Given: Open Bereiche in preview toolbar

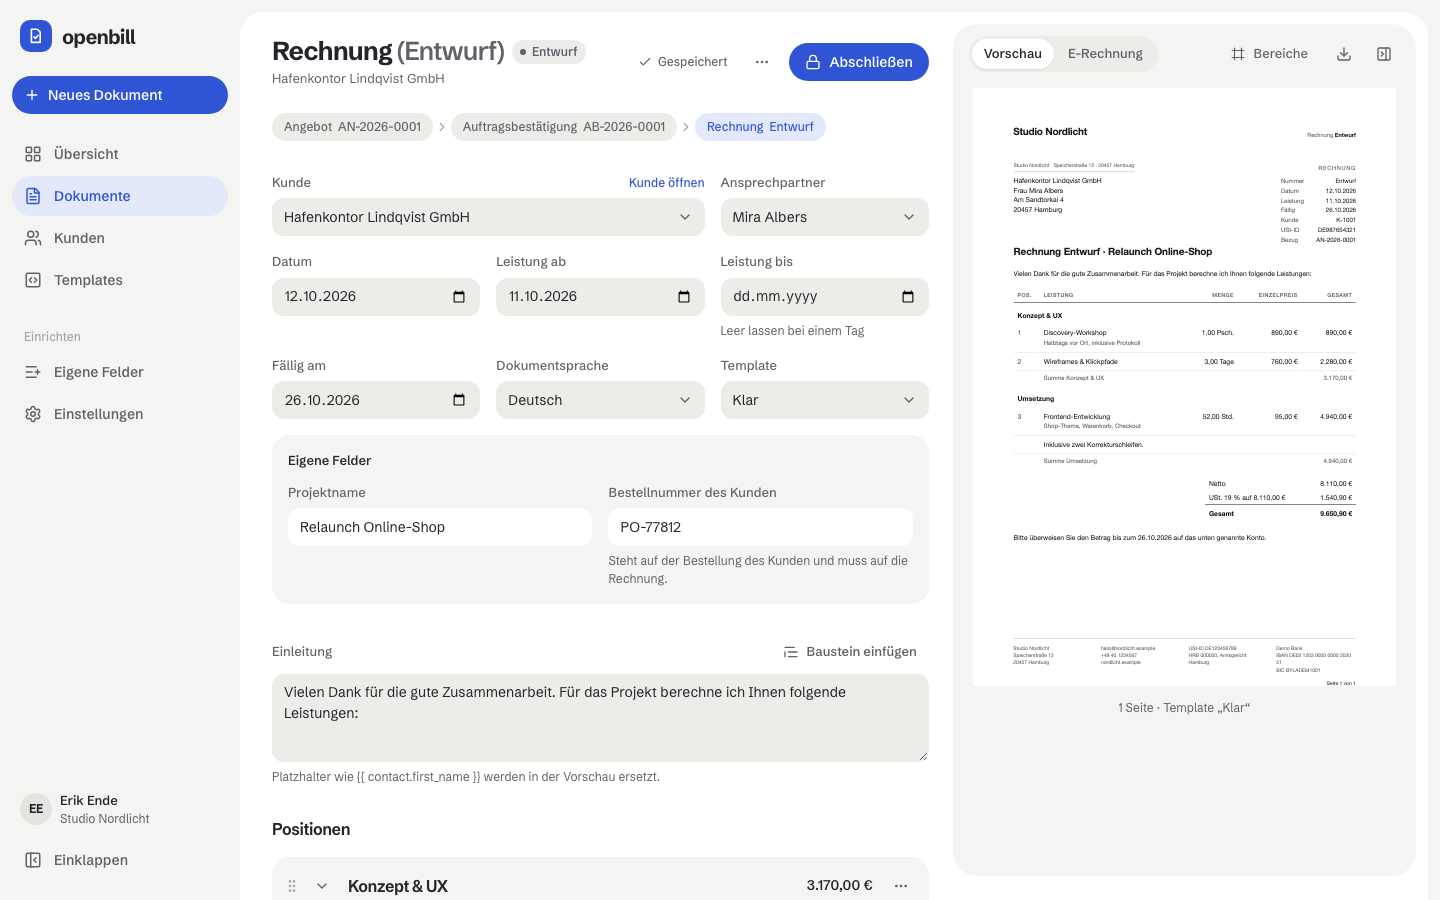Looking at the screenshot, I should [1269, 54].
